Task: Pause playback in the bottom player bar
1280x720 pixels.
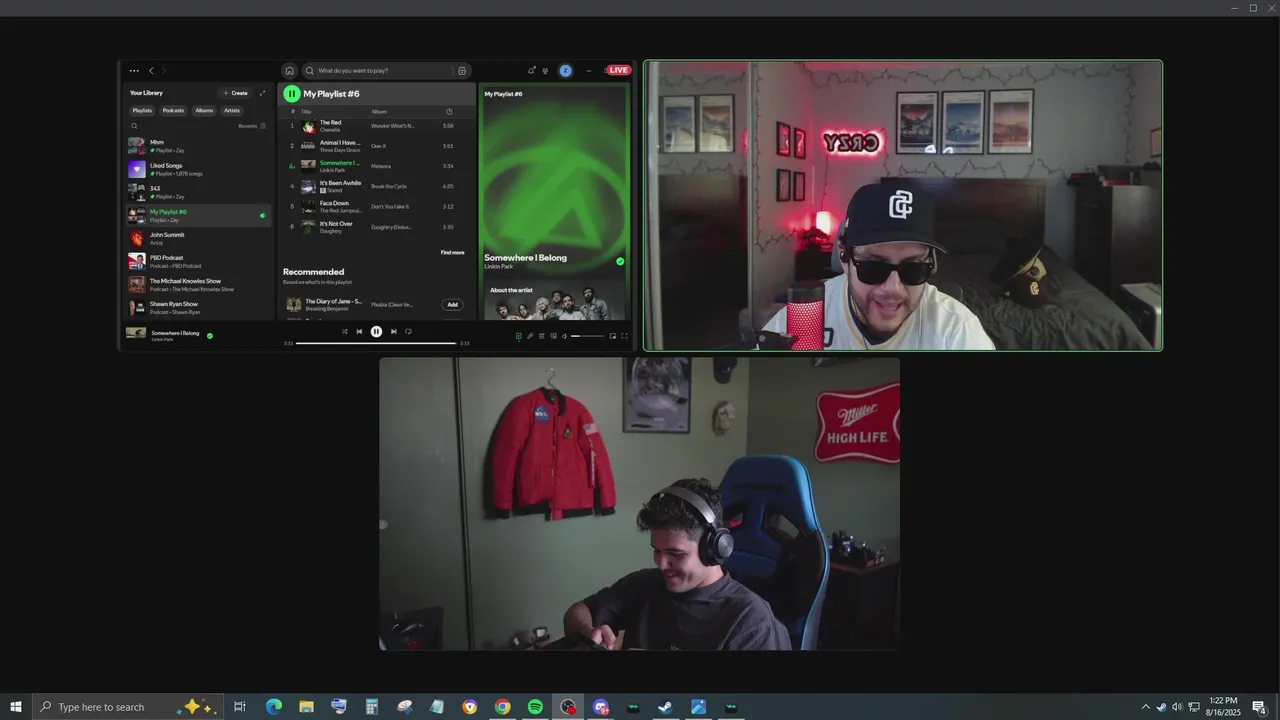Action: pyautogui.click(x=376, y=332)
